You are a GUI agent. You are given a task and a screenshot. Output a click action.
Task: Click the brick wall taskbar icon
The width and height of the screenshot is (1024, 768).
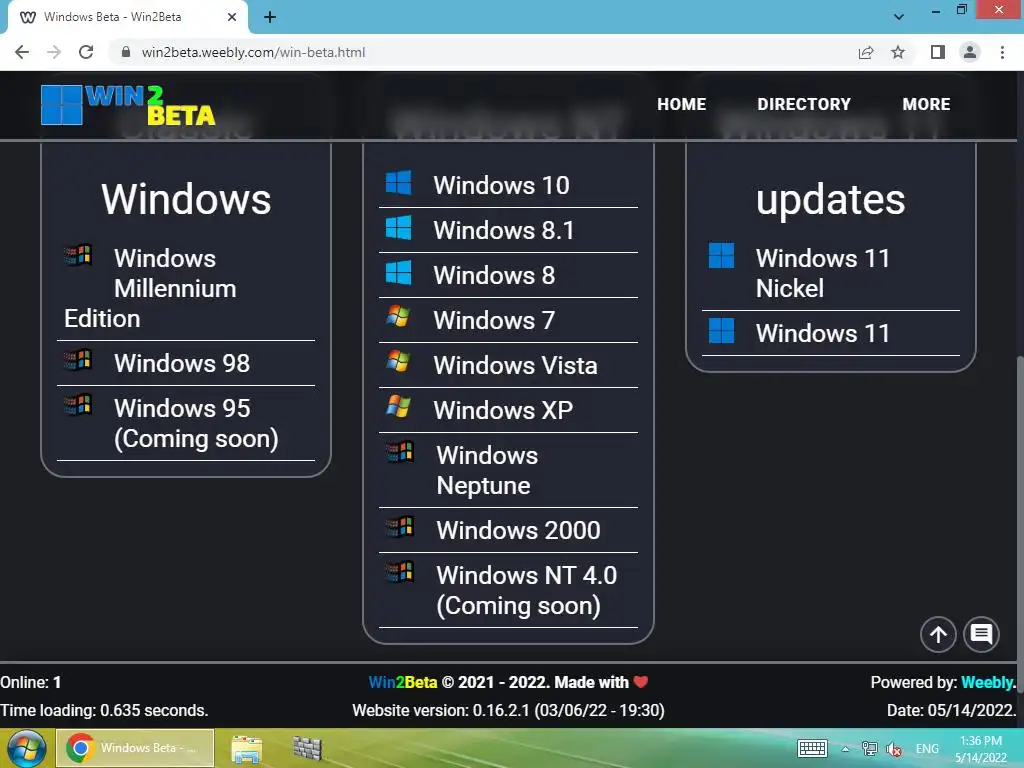coord(307,749)
